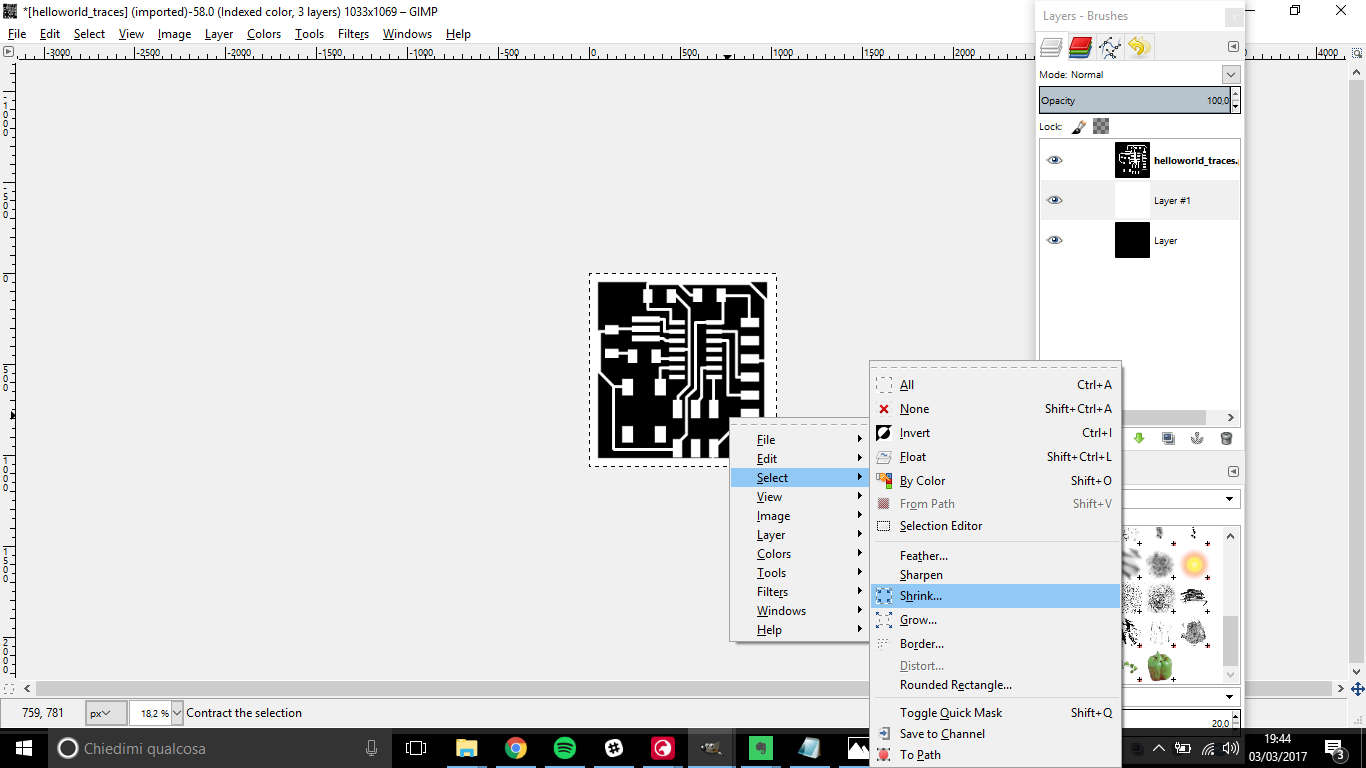Open Evernote from the taskbar
The image size is (1366, 768).
coord(760,748)
